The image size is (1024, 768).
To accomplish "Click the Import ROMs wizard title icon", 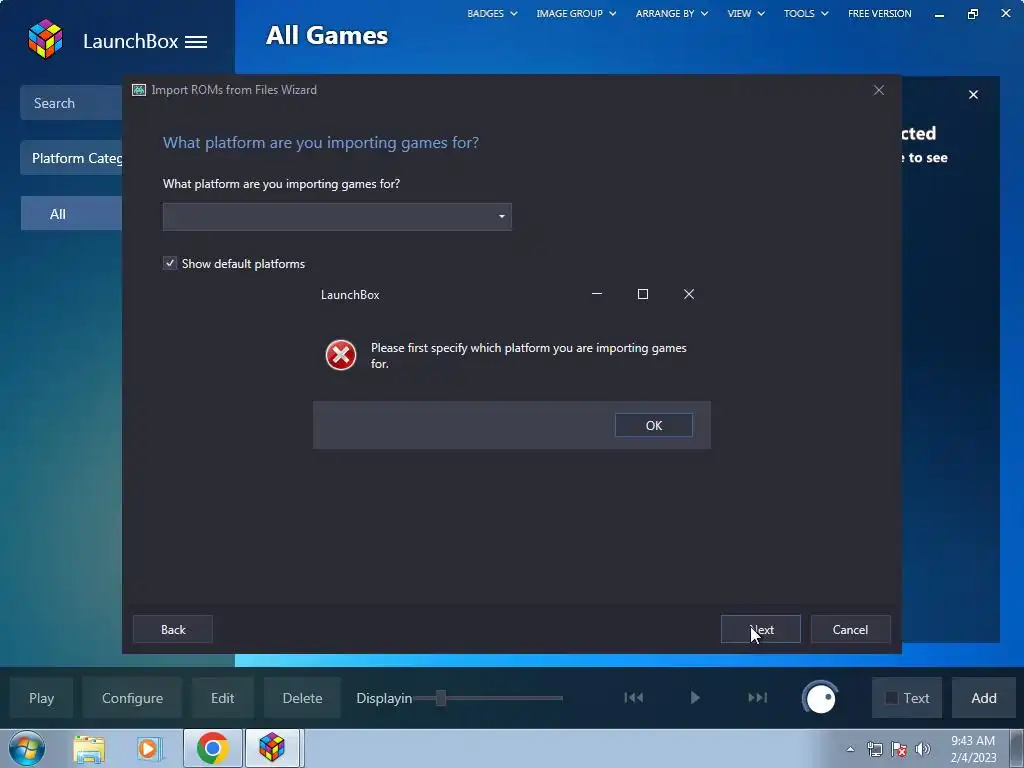I will coord(138,90).
